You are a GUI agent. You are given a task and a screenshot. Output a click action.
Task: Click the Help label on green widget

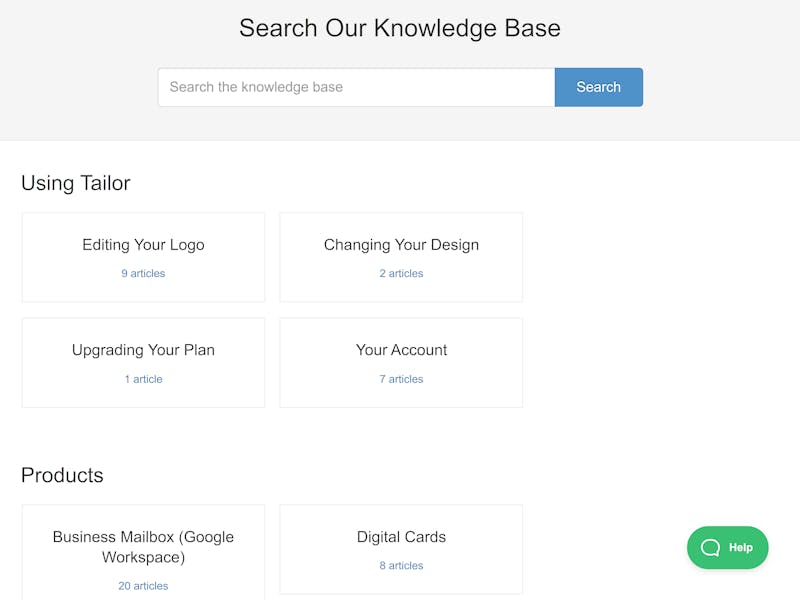741,547
